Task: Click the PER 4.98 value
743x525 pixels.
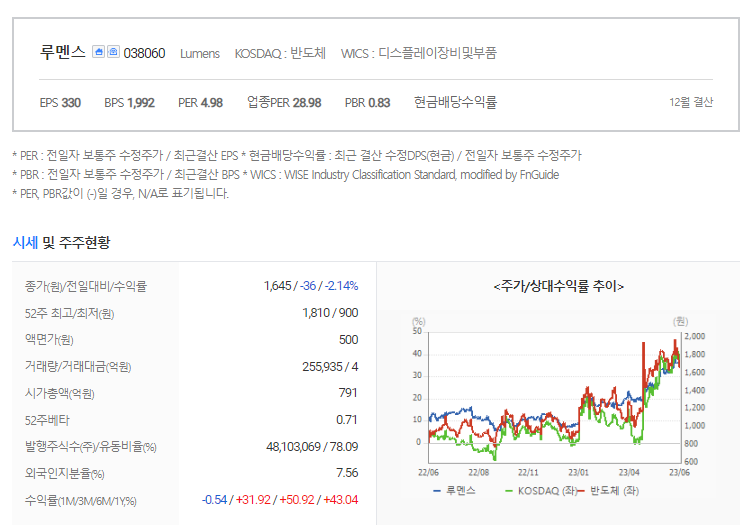Action: pyautogui.click(x=200, y=103)
